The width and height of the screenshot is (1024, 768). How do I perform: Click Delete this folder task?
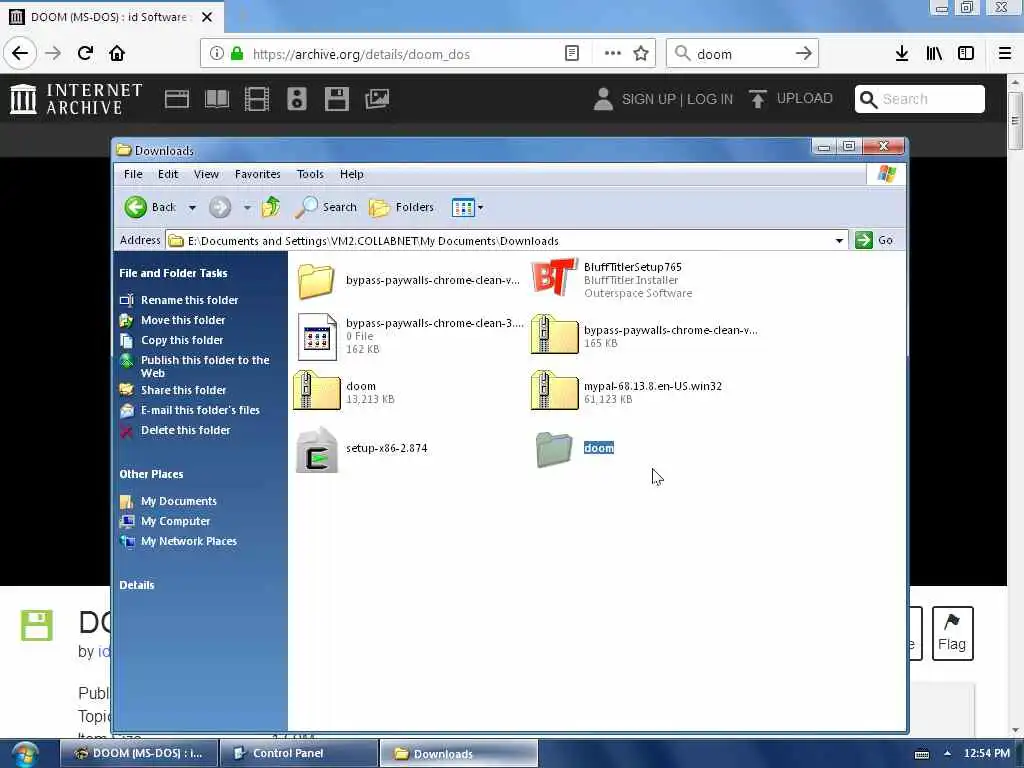[185, 430]
